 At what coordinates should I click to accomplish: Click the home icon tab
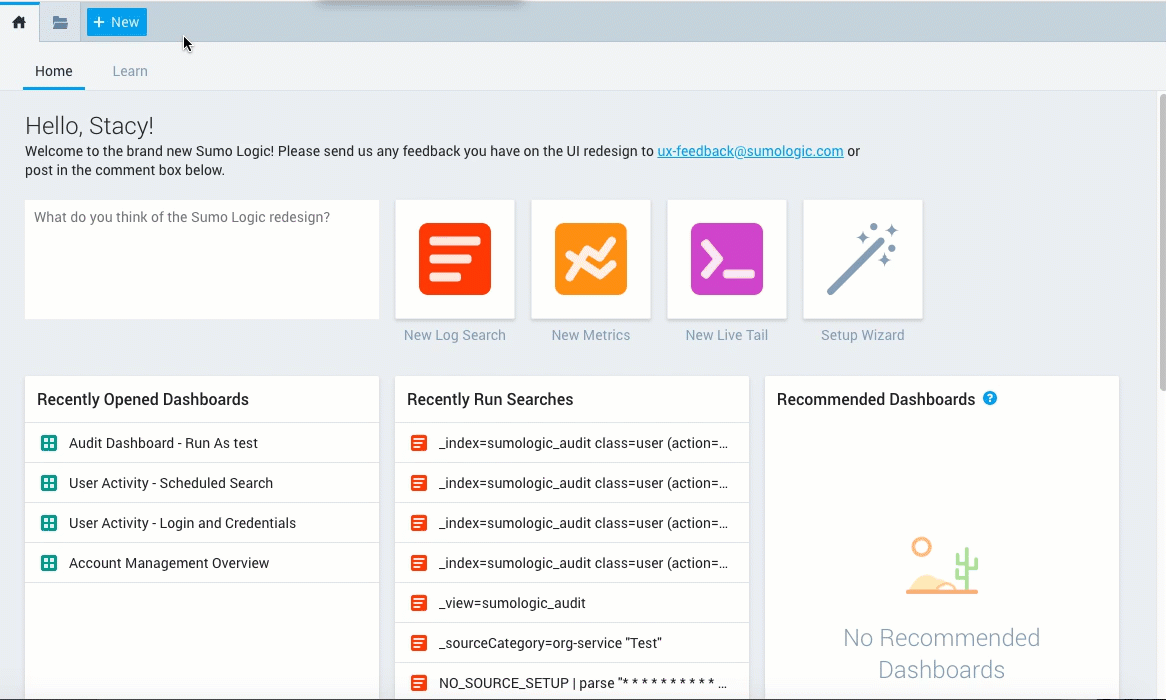point(19,22)
